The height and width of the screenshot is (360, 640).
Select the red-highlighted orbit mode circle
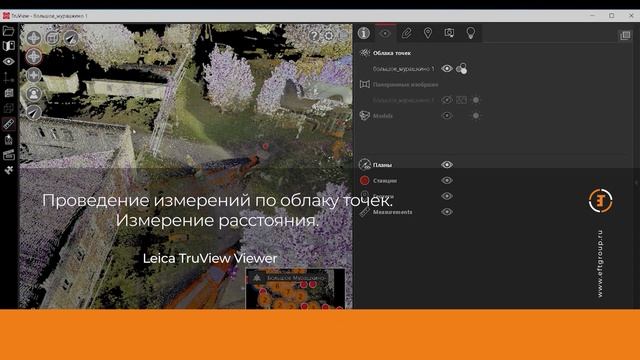point(33,56)
